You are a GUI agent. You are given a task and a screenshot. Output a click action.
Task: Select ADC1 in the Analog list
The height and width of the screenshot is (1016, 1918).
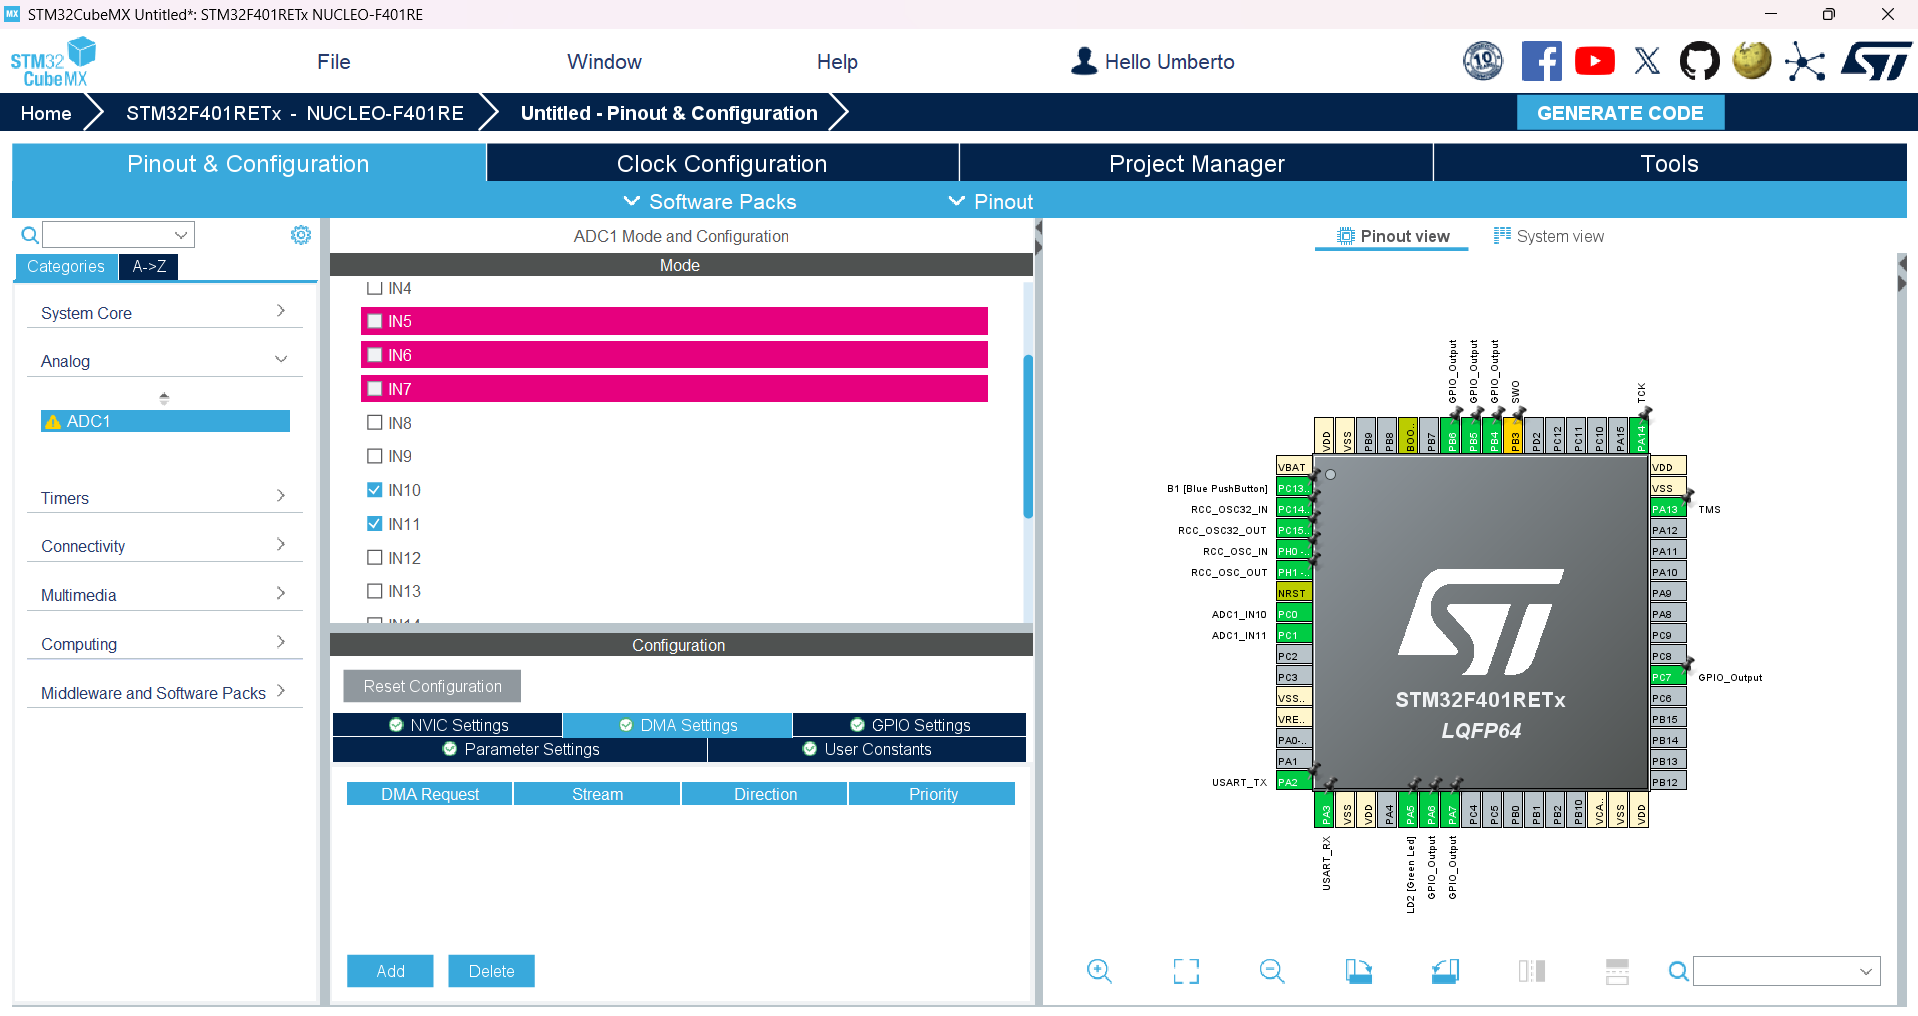165,421
